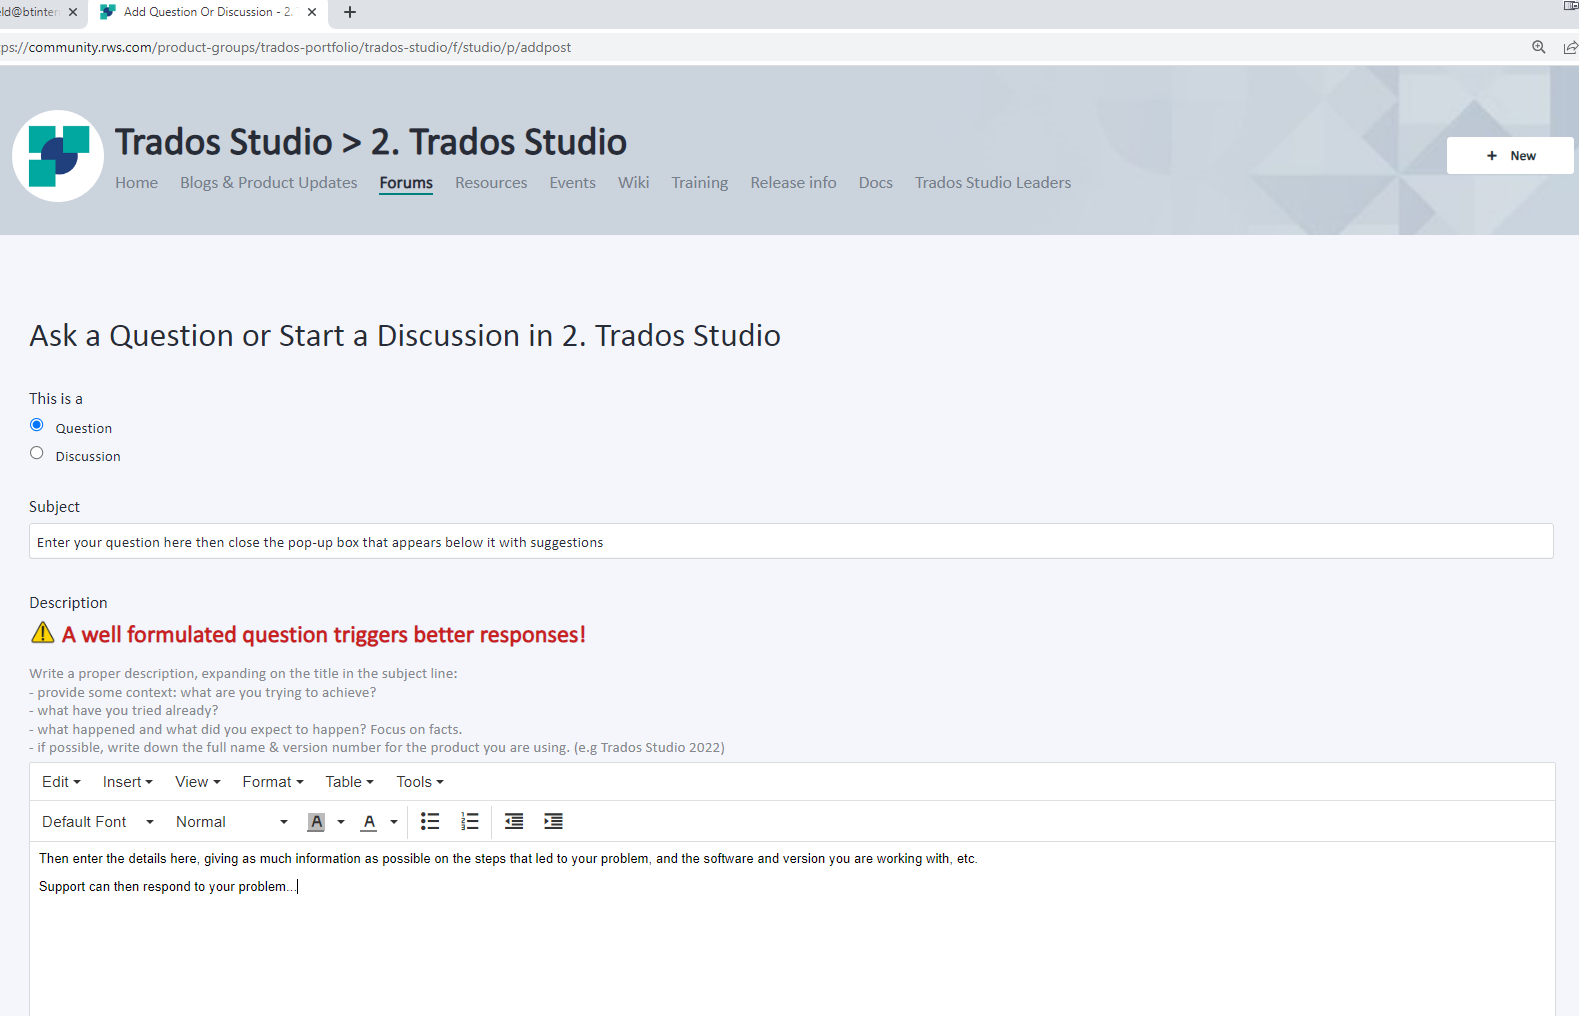Apply the text background color button
This screenshot has width=1579, height=1016.
316,822
